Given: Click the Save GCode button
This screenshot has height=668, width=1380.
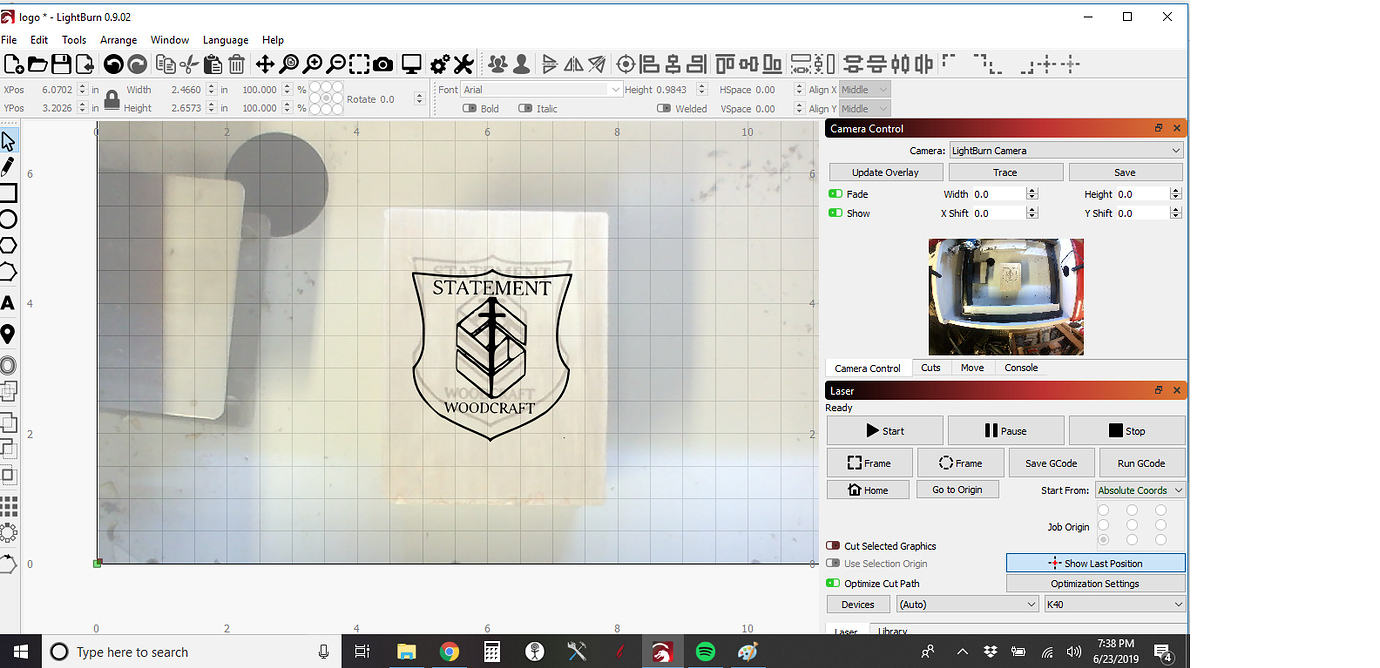Looking at the screenshot, I should (x=1050, y=463).
